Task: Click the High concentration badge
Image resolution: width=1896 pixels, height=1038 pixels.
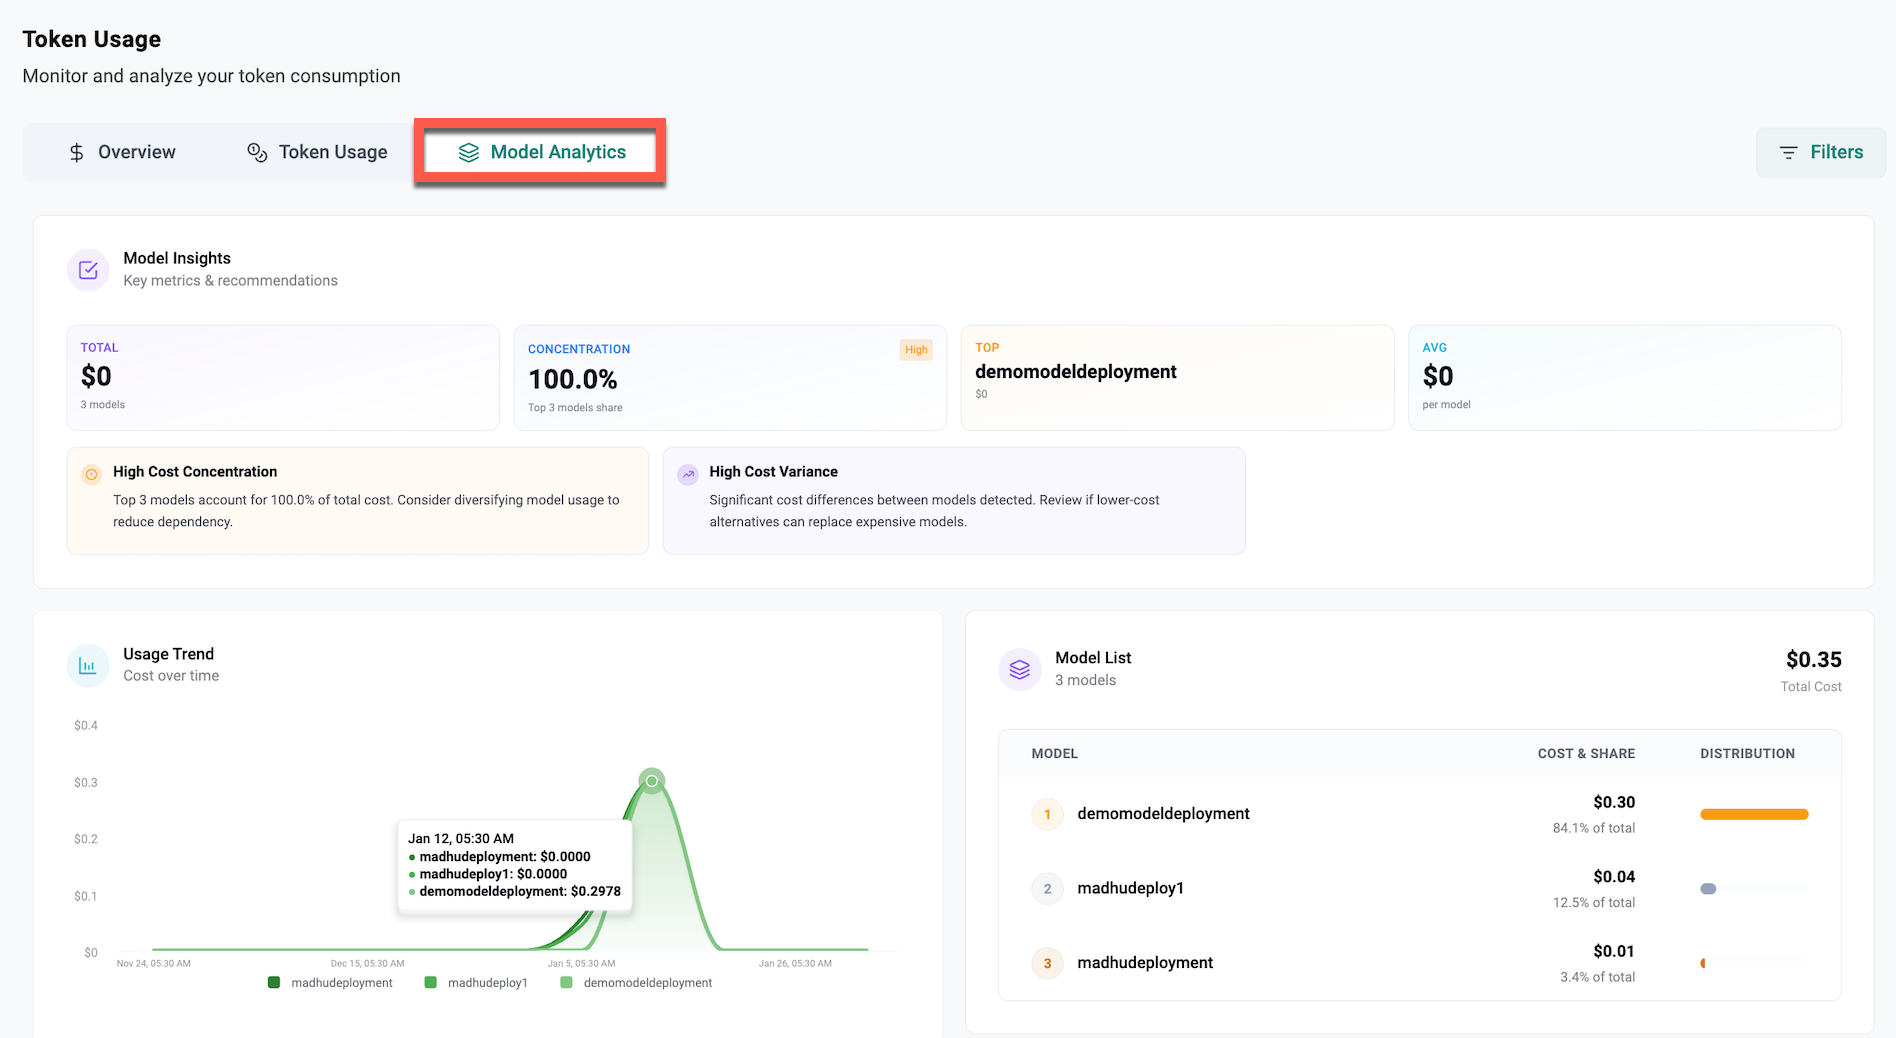Action: 916,350
